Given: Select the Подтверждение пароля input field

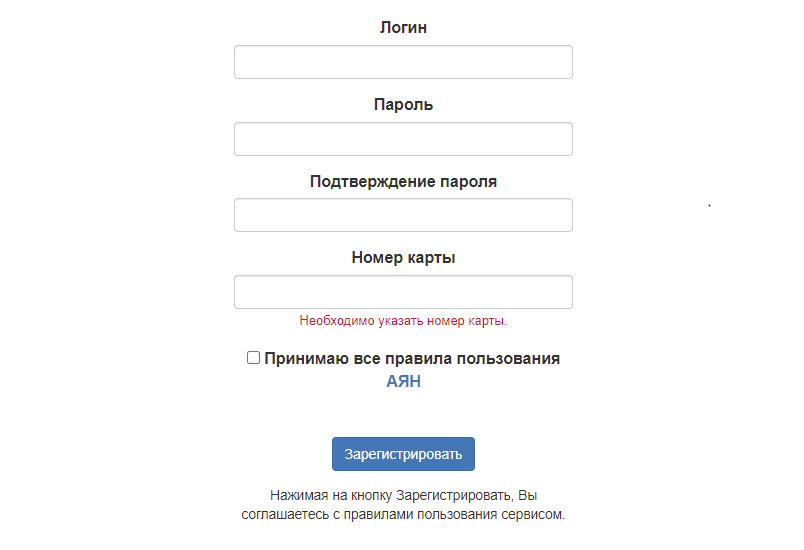Looking at the screenshot, I should [x=403, y=215].
